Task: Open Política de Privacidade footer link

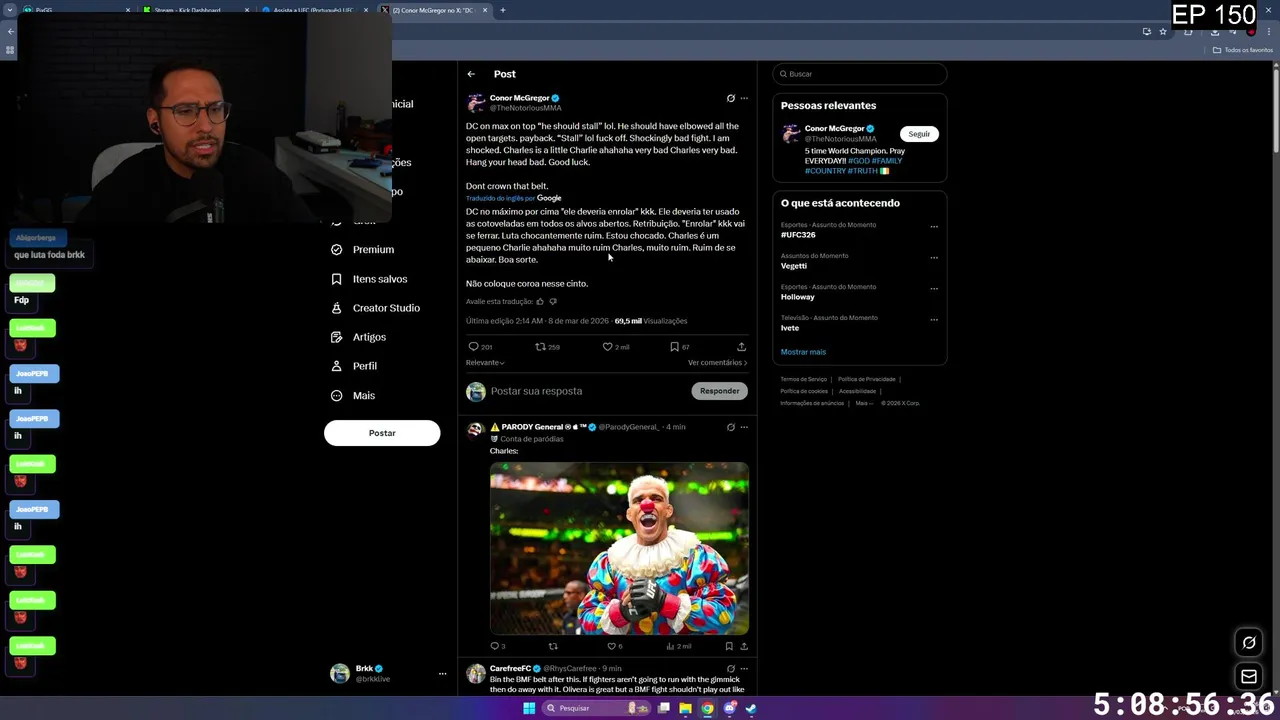Action: click(x=866, y=379)
